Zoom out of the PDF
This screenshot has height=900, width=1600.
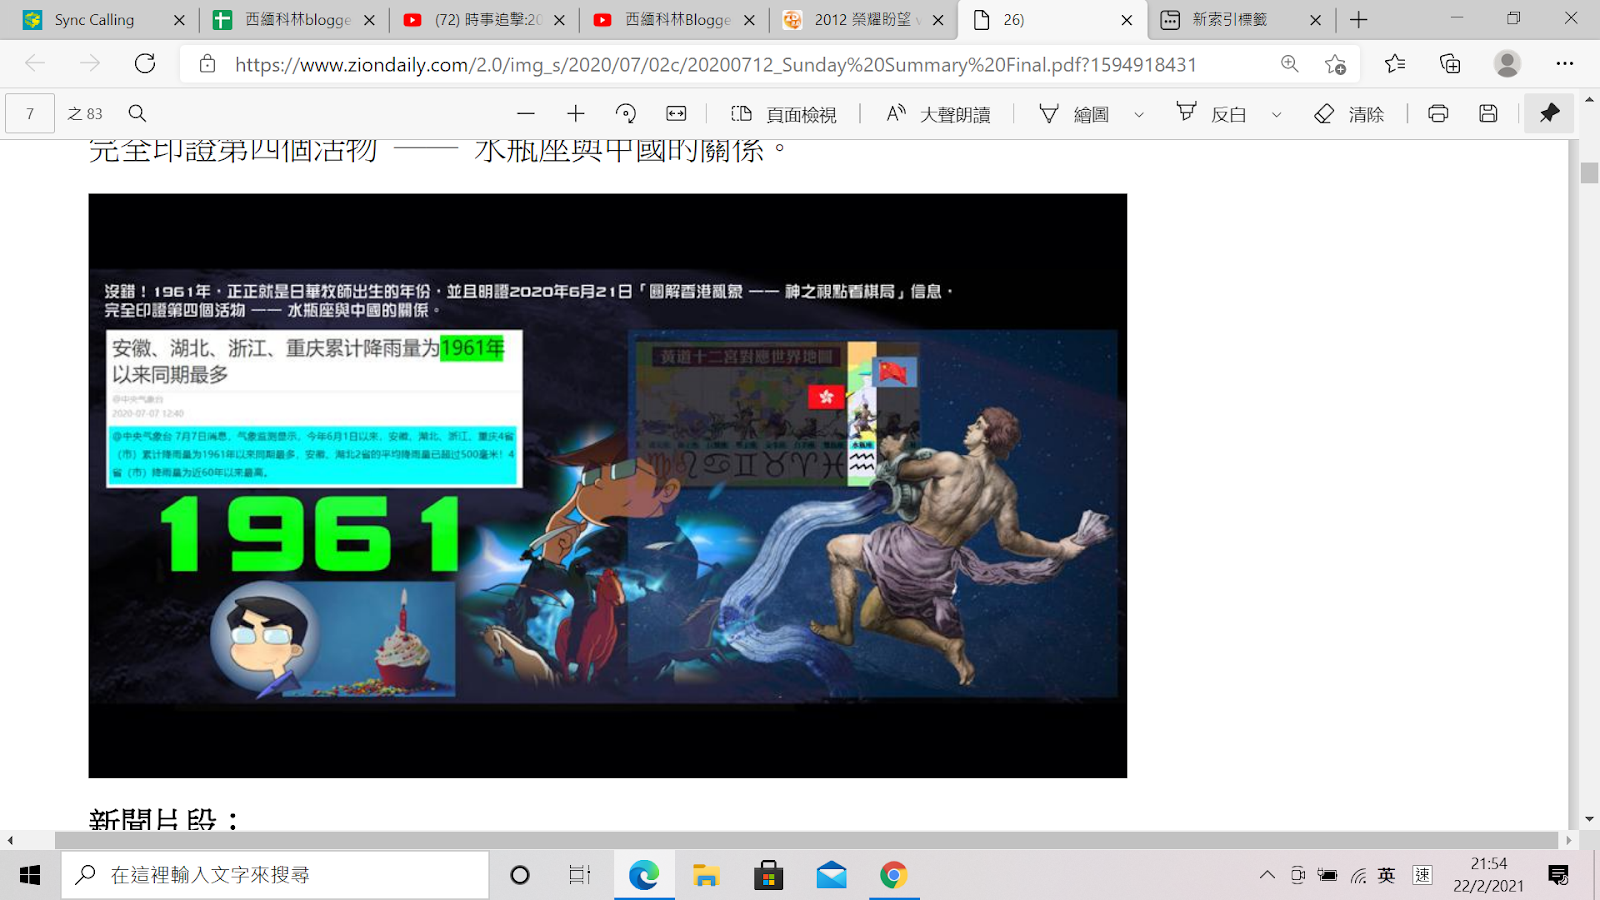coord(526,114)
